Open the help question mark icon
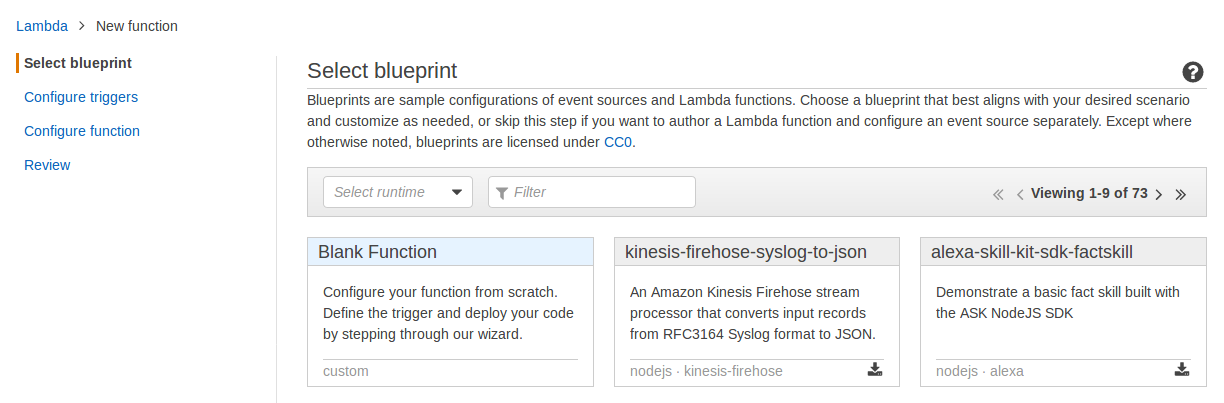The height and width of the screenshot is (403, 1224). point(1192,72)
